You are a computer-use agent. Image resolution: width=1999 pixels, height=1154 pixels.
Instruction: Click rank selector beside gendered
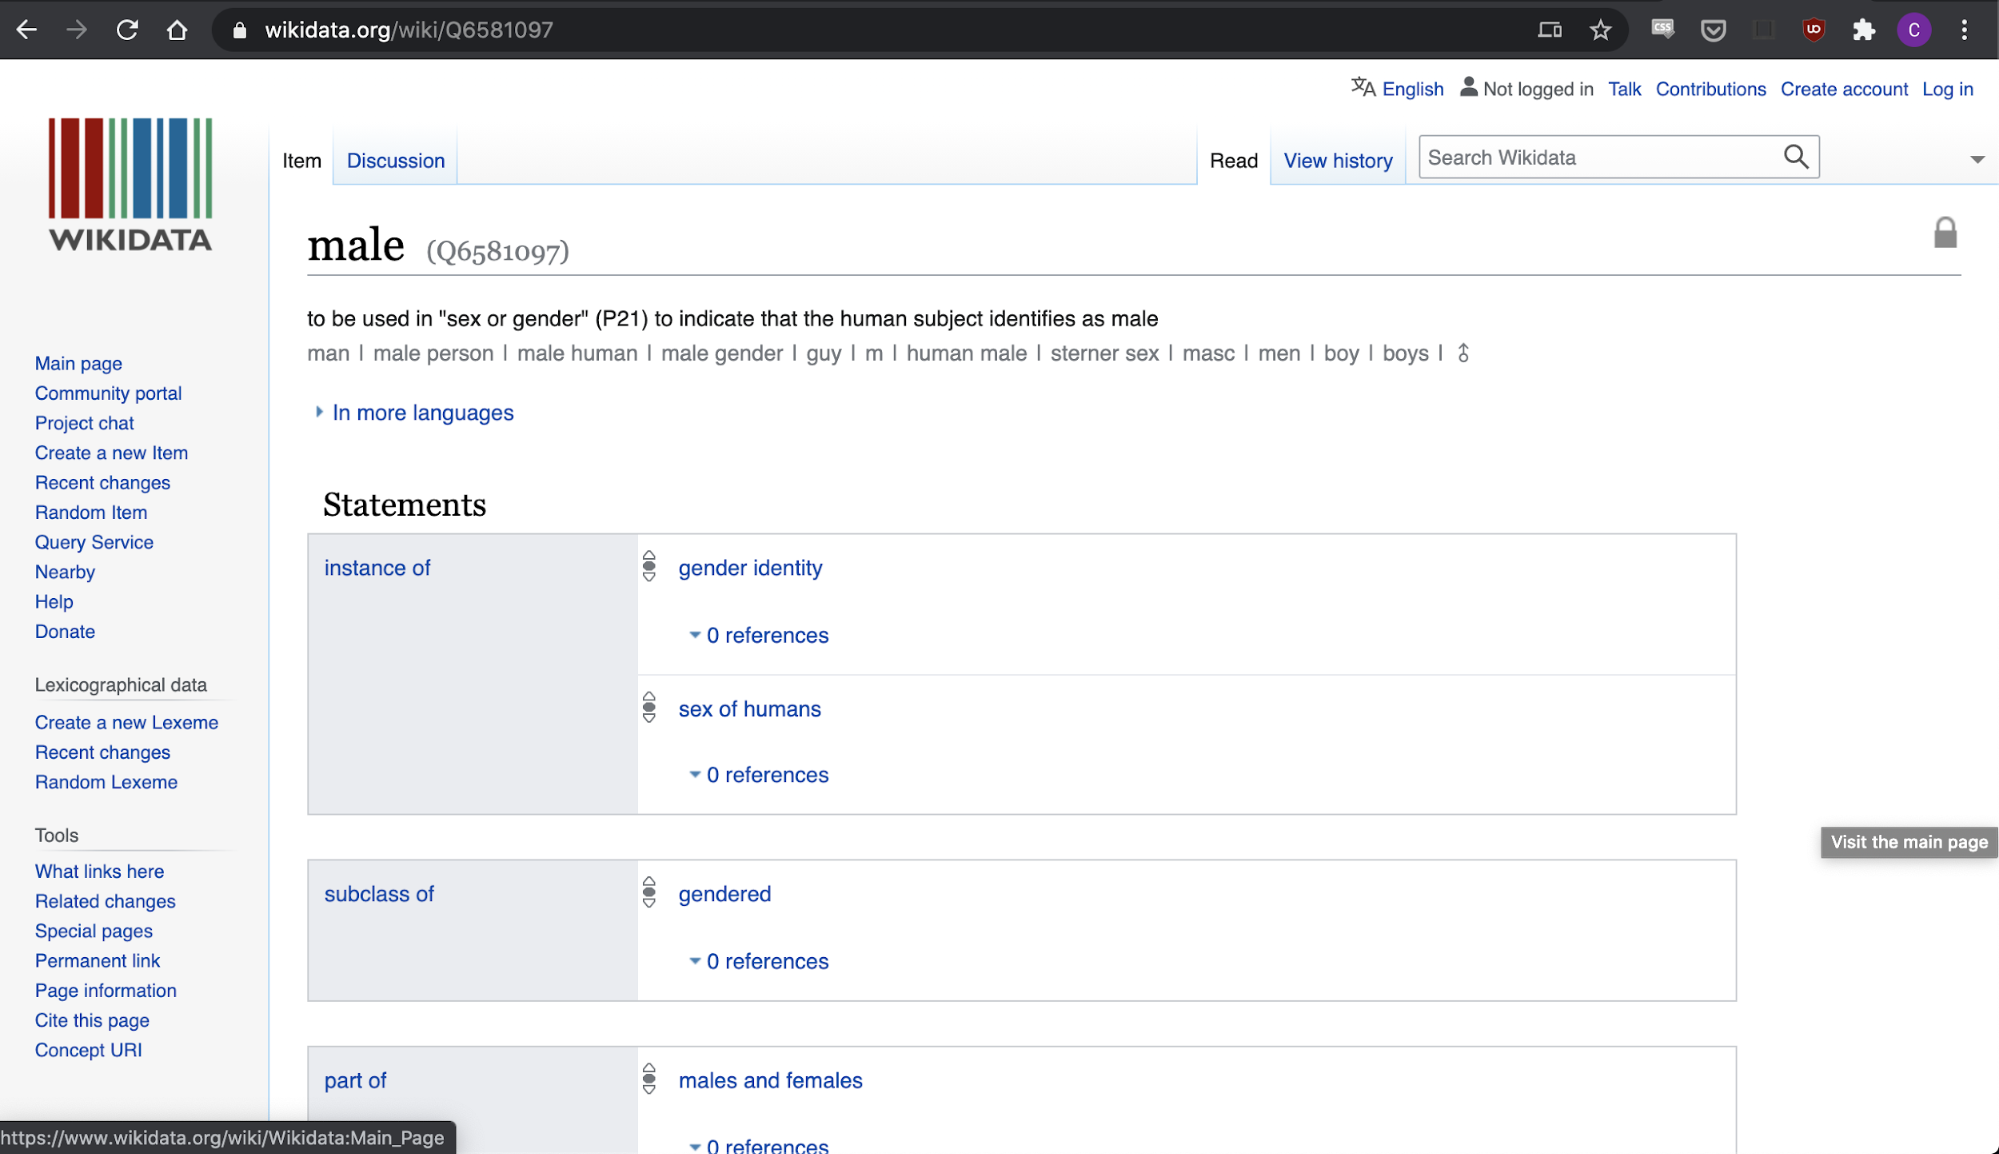[x=649, y=892]
